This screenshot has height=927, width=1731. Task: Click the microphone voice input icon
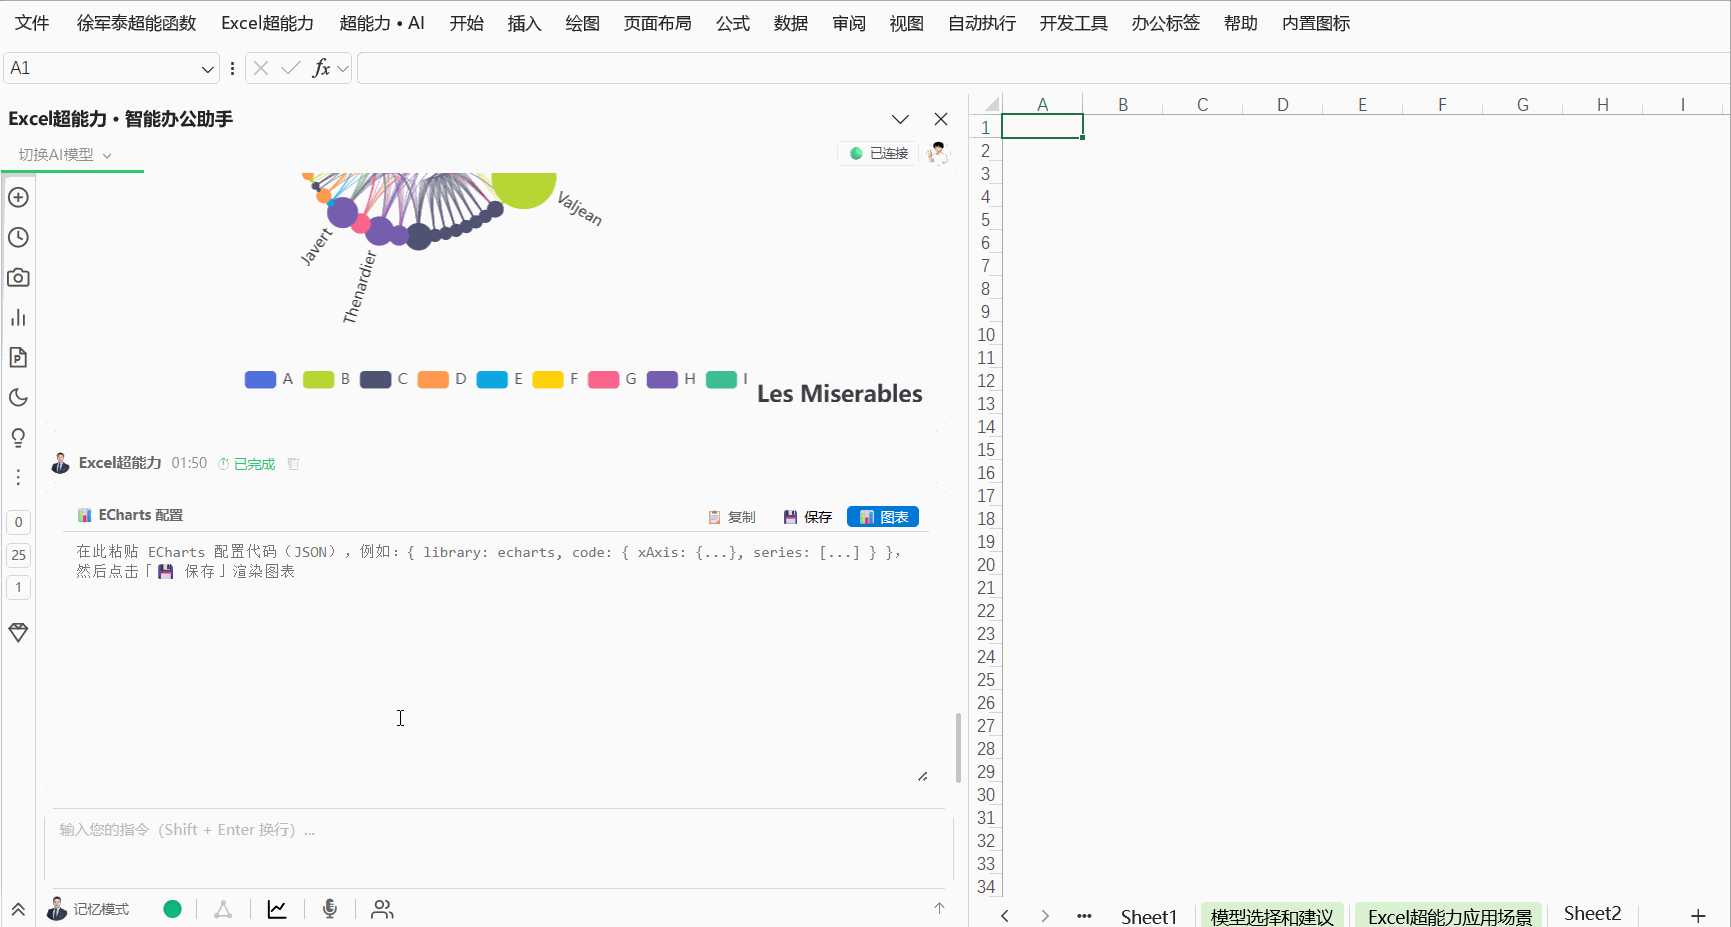click(x=330, y=908)
